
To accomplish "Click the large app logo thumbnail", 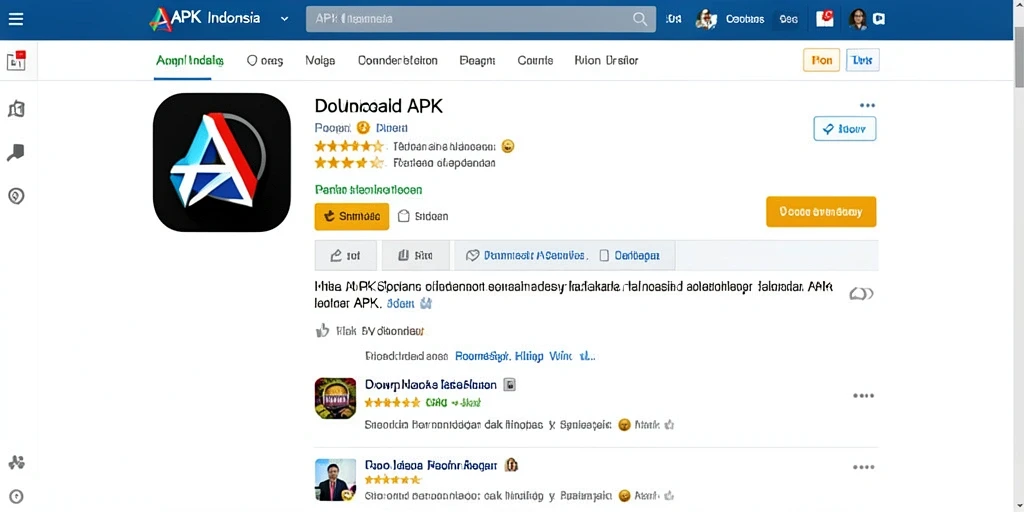I will pyautogui.click(x=221, y=163).
